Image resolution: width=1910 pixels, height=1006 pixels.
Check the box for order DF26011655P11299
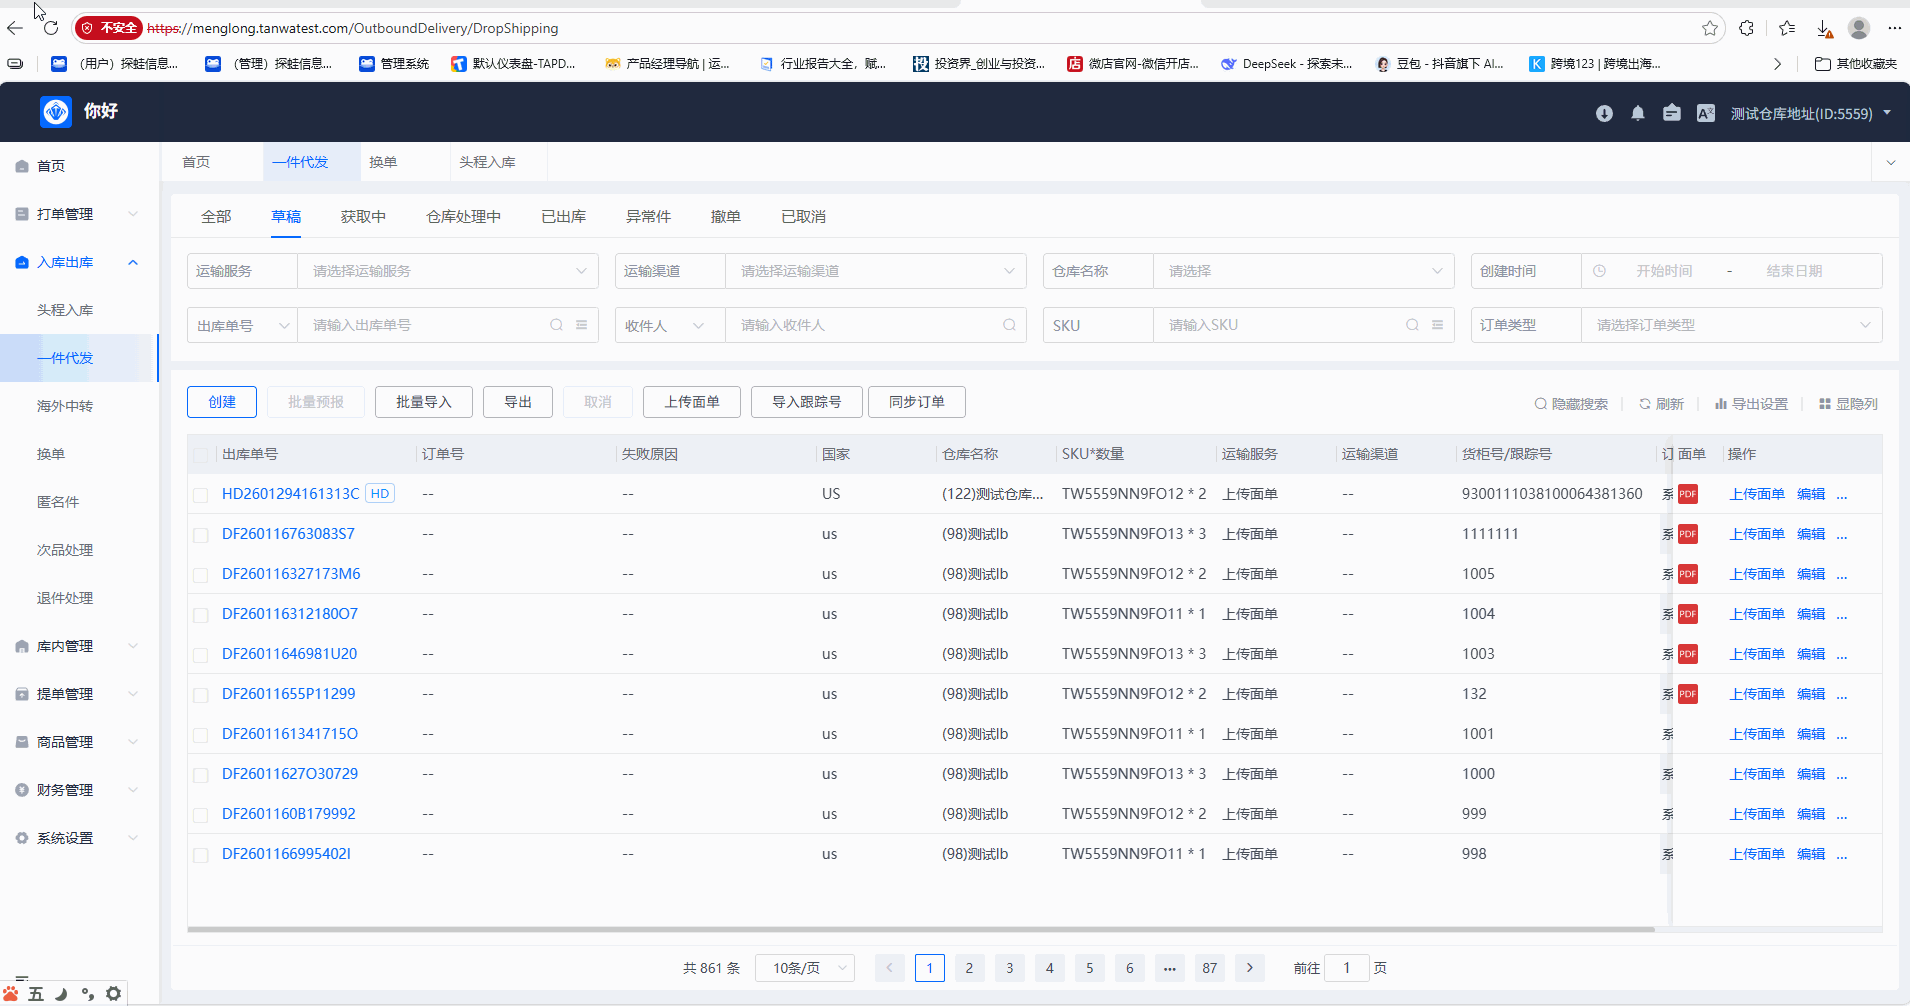[201, 695]
